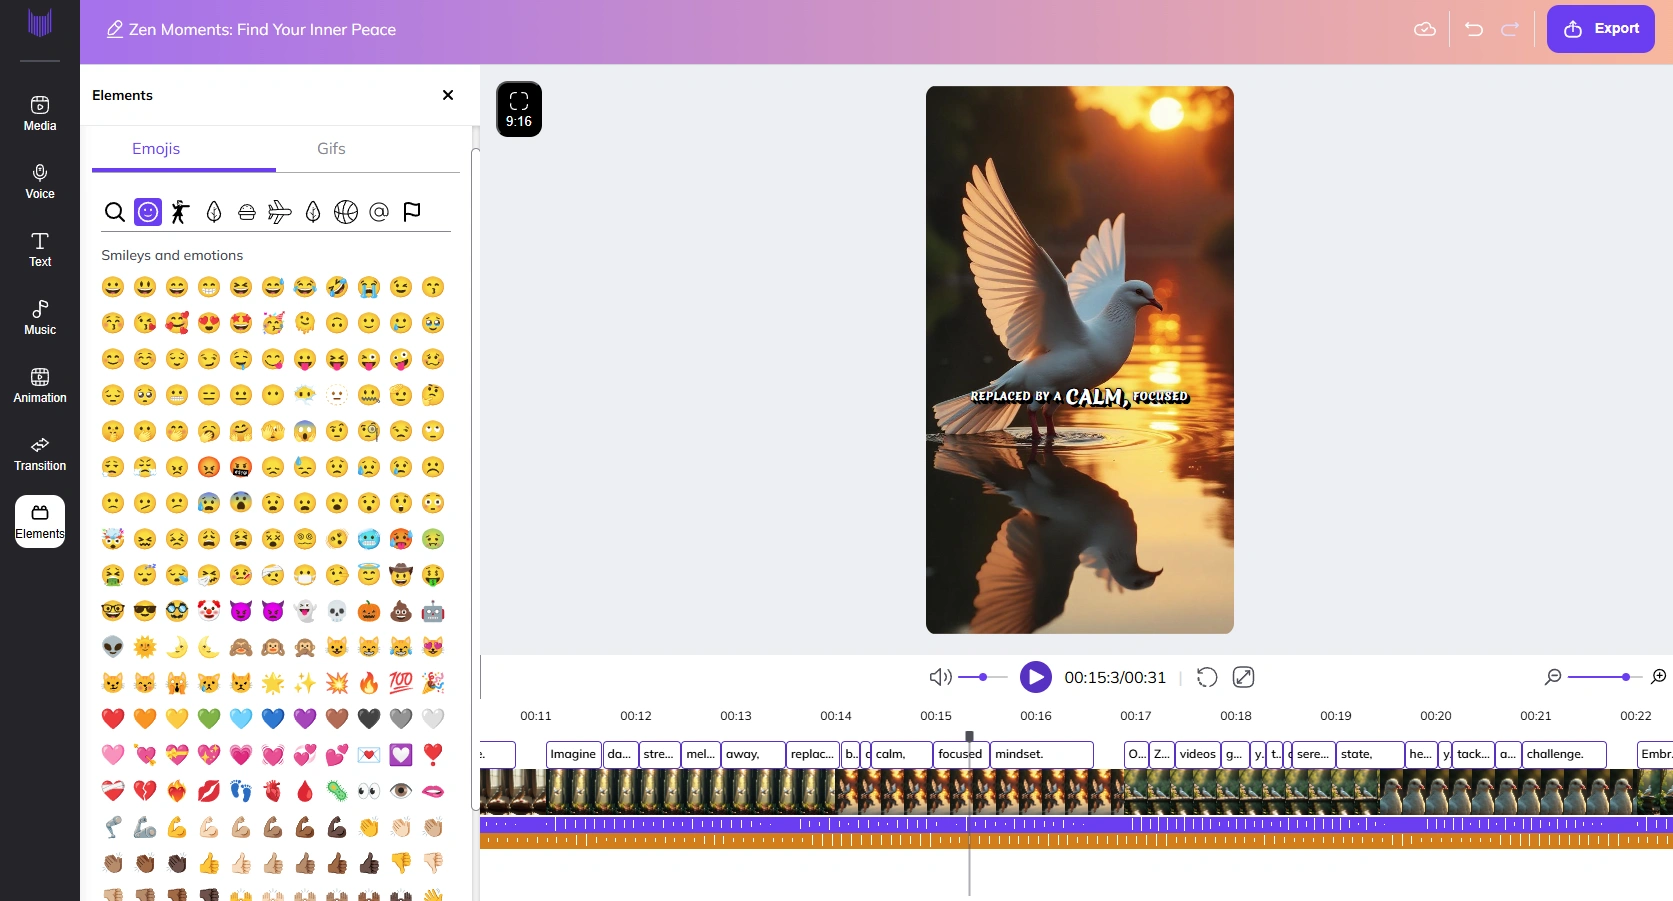Viewport: 1673px width, 901px height.
Task: Click the 00:18 timeline ruler mark
Action: (x=1236, y=716)
